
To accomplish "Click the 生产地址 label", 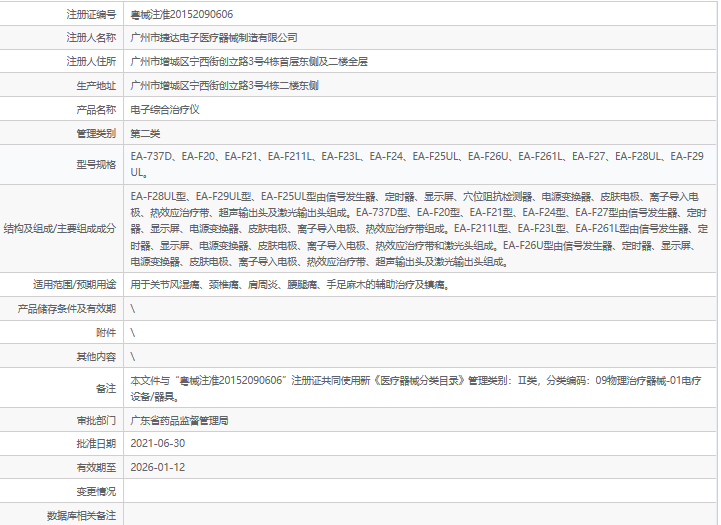I will [96, 86].
